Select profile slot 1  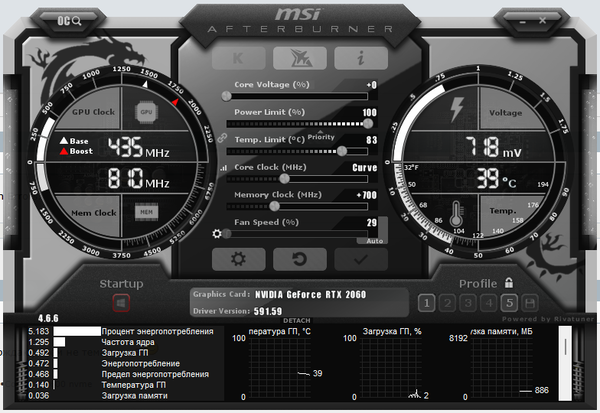[426, 304]
